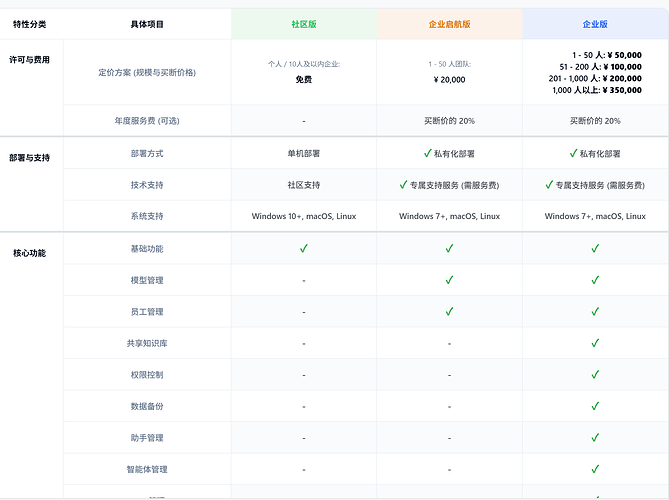This screenshot has width=669, height=500.
Task: Click the 基础功能 checkmark under 社区版
Action: click(304, 248)
